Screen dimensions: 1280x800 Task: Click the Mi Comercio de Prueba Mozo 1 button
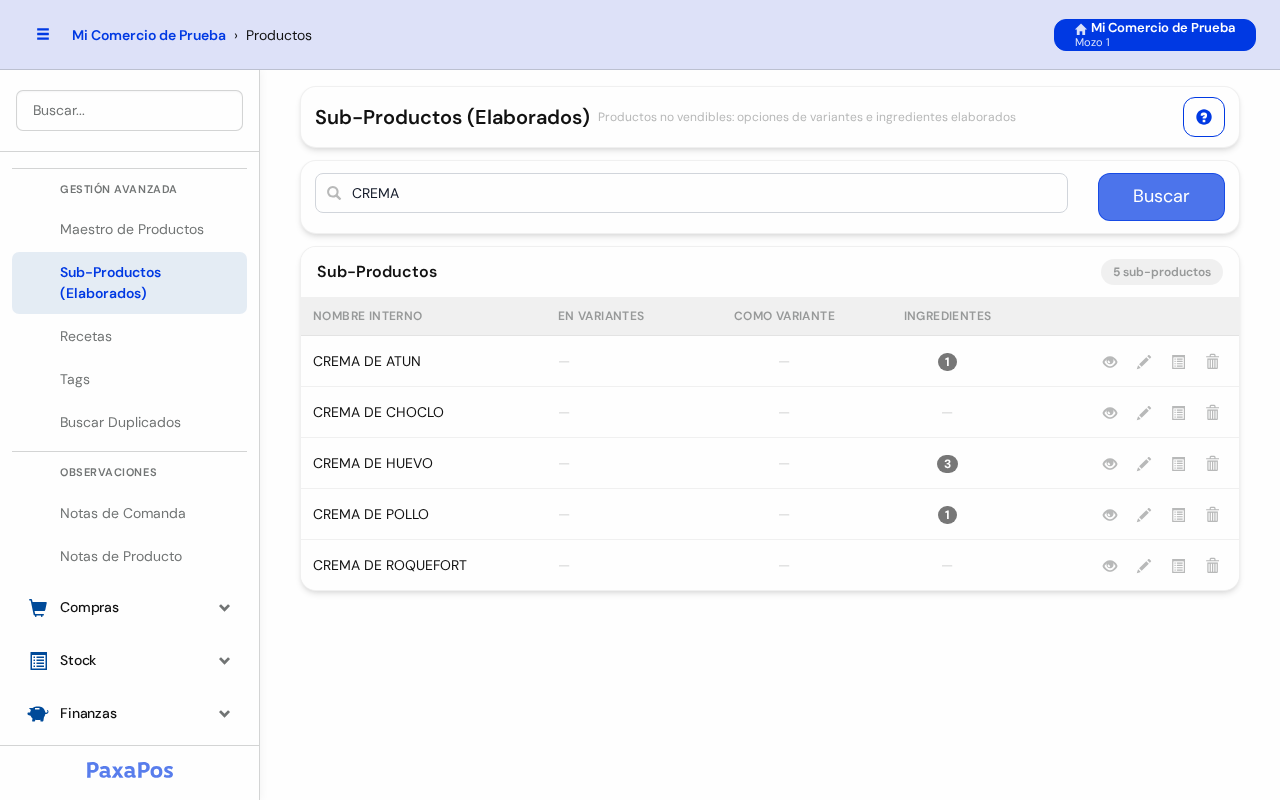(1155, 35)
